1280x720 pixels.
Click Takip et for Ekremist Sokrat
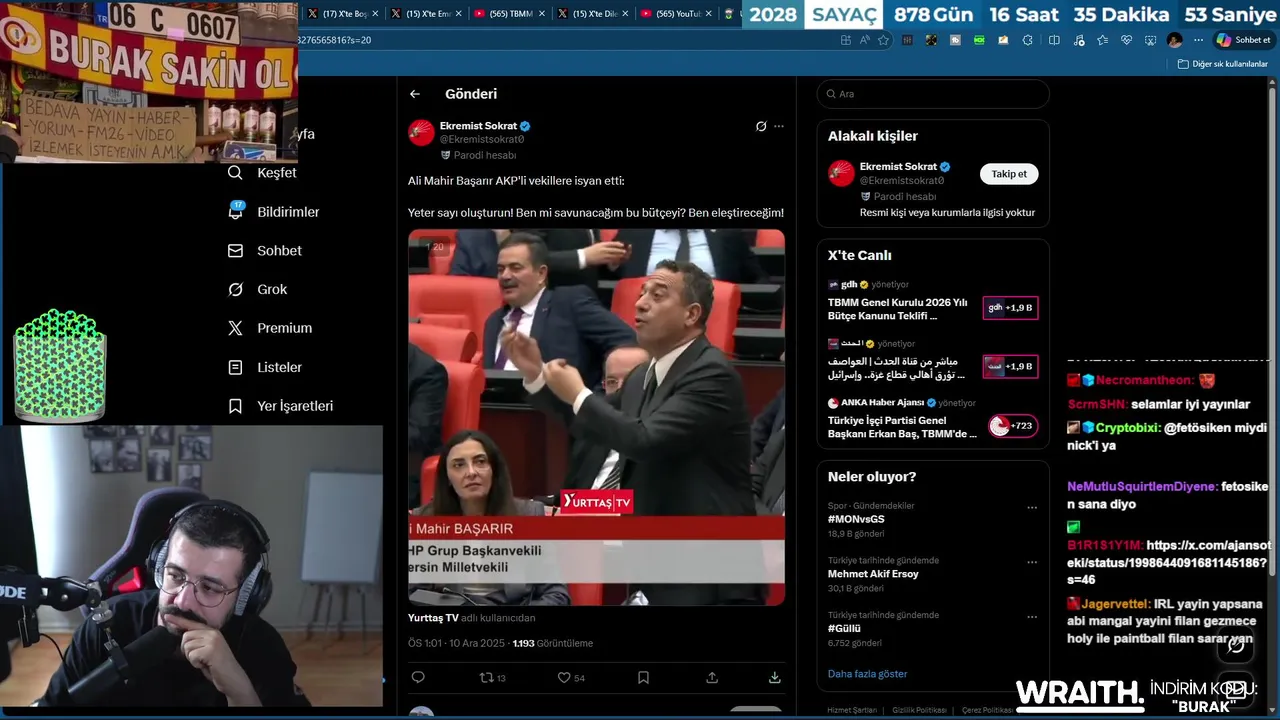(1009, 174)
